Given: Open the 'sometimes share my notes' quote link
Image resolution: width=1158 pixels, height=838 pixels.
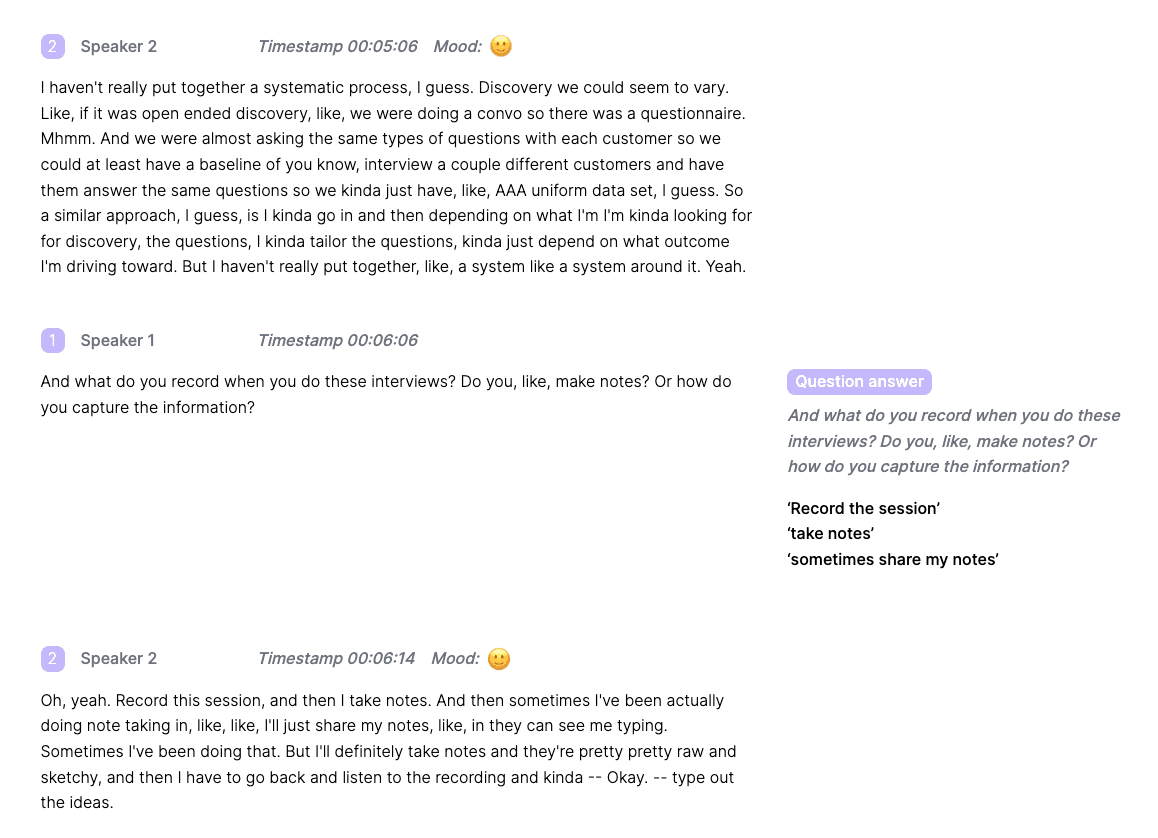Looking at the screenshot, I should pos(892,559).
